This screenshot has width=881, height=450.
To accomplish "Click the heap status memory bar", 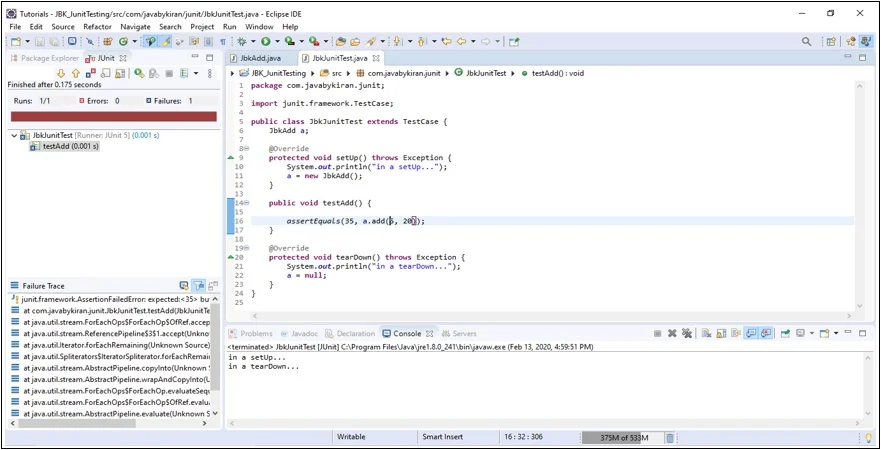I will pos(623,438).
